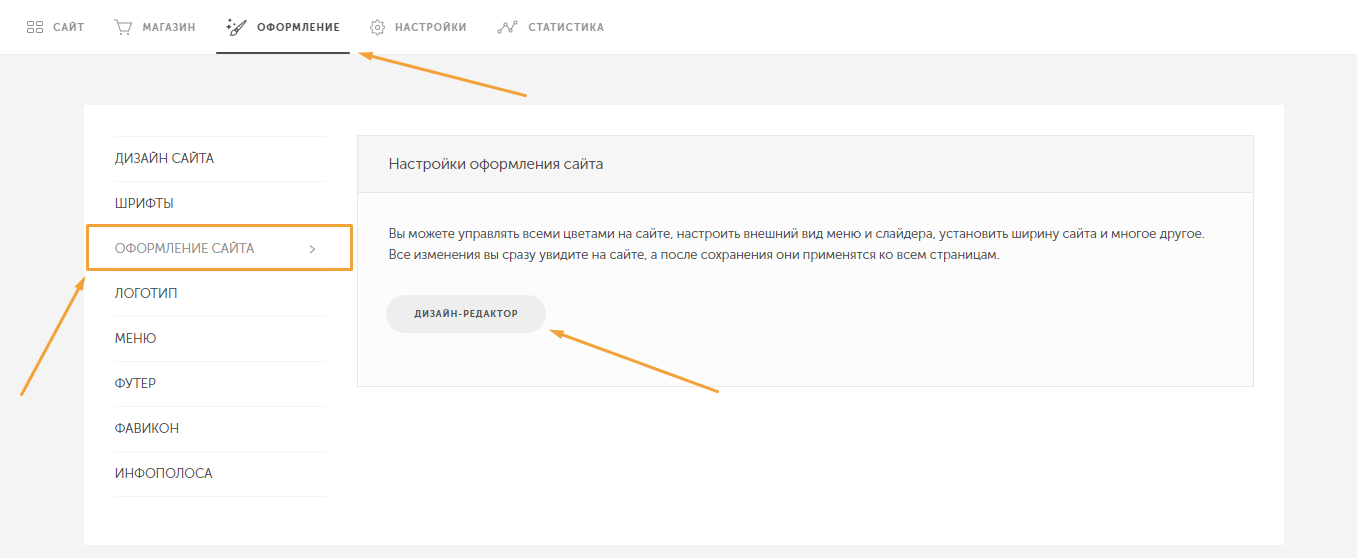Select ОФОРМЛЕНИЕ САЙТА sidebar item text
Screen dimensions: 1357x558
point(185,248)
